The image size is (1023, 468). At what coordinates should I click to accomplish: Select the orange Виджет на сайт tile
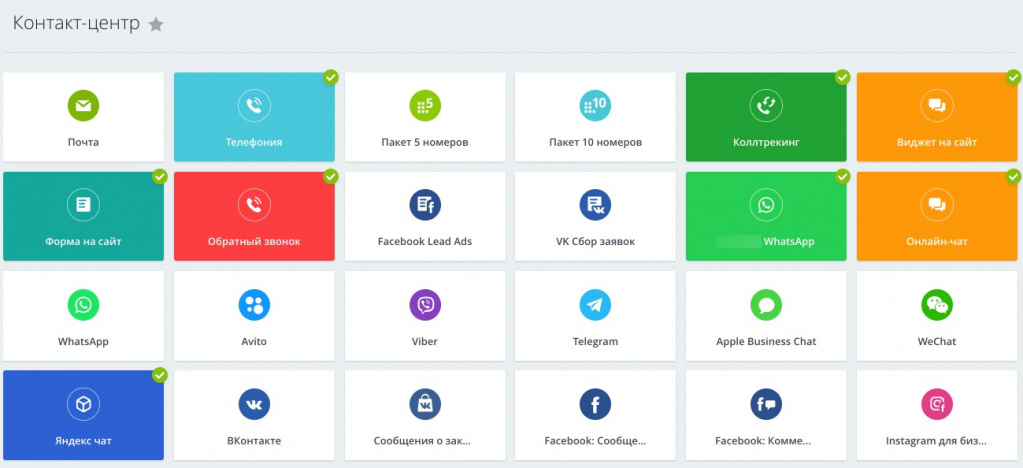point(936,117)
